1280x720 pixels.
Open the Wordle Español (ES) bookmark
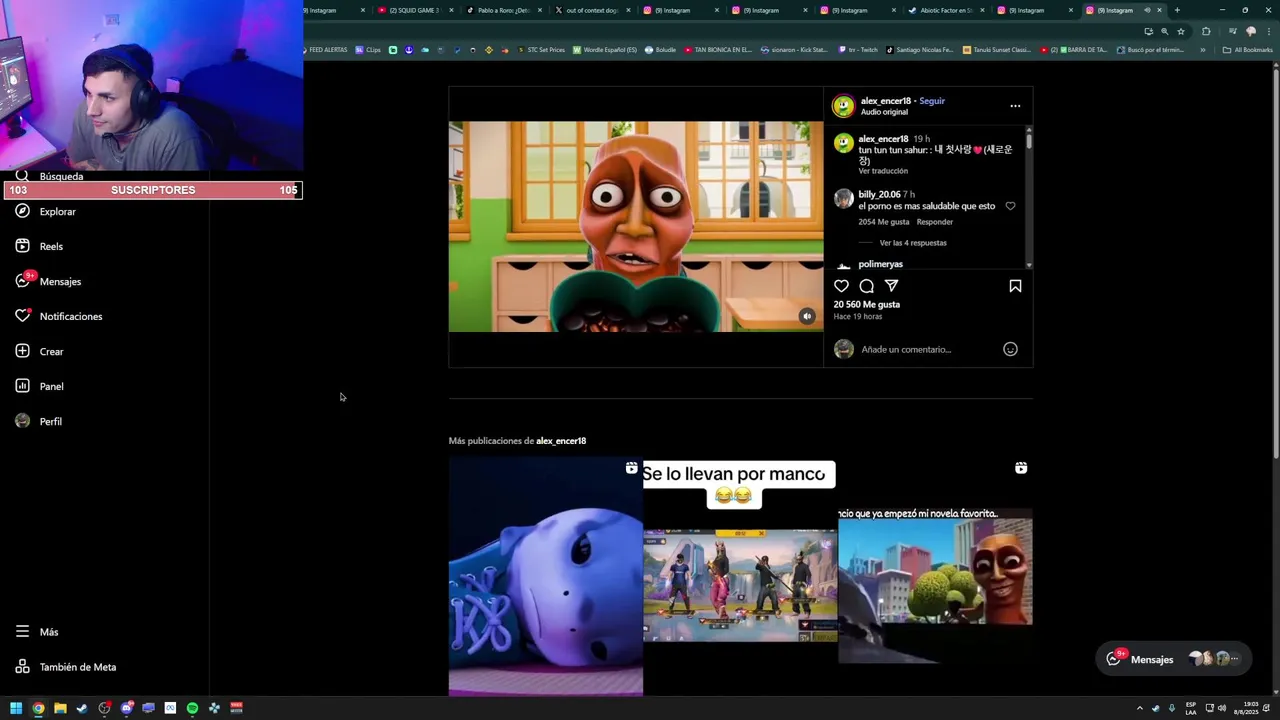click(x=605, y=50)
